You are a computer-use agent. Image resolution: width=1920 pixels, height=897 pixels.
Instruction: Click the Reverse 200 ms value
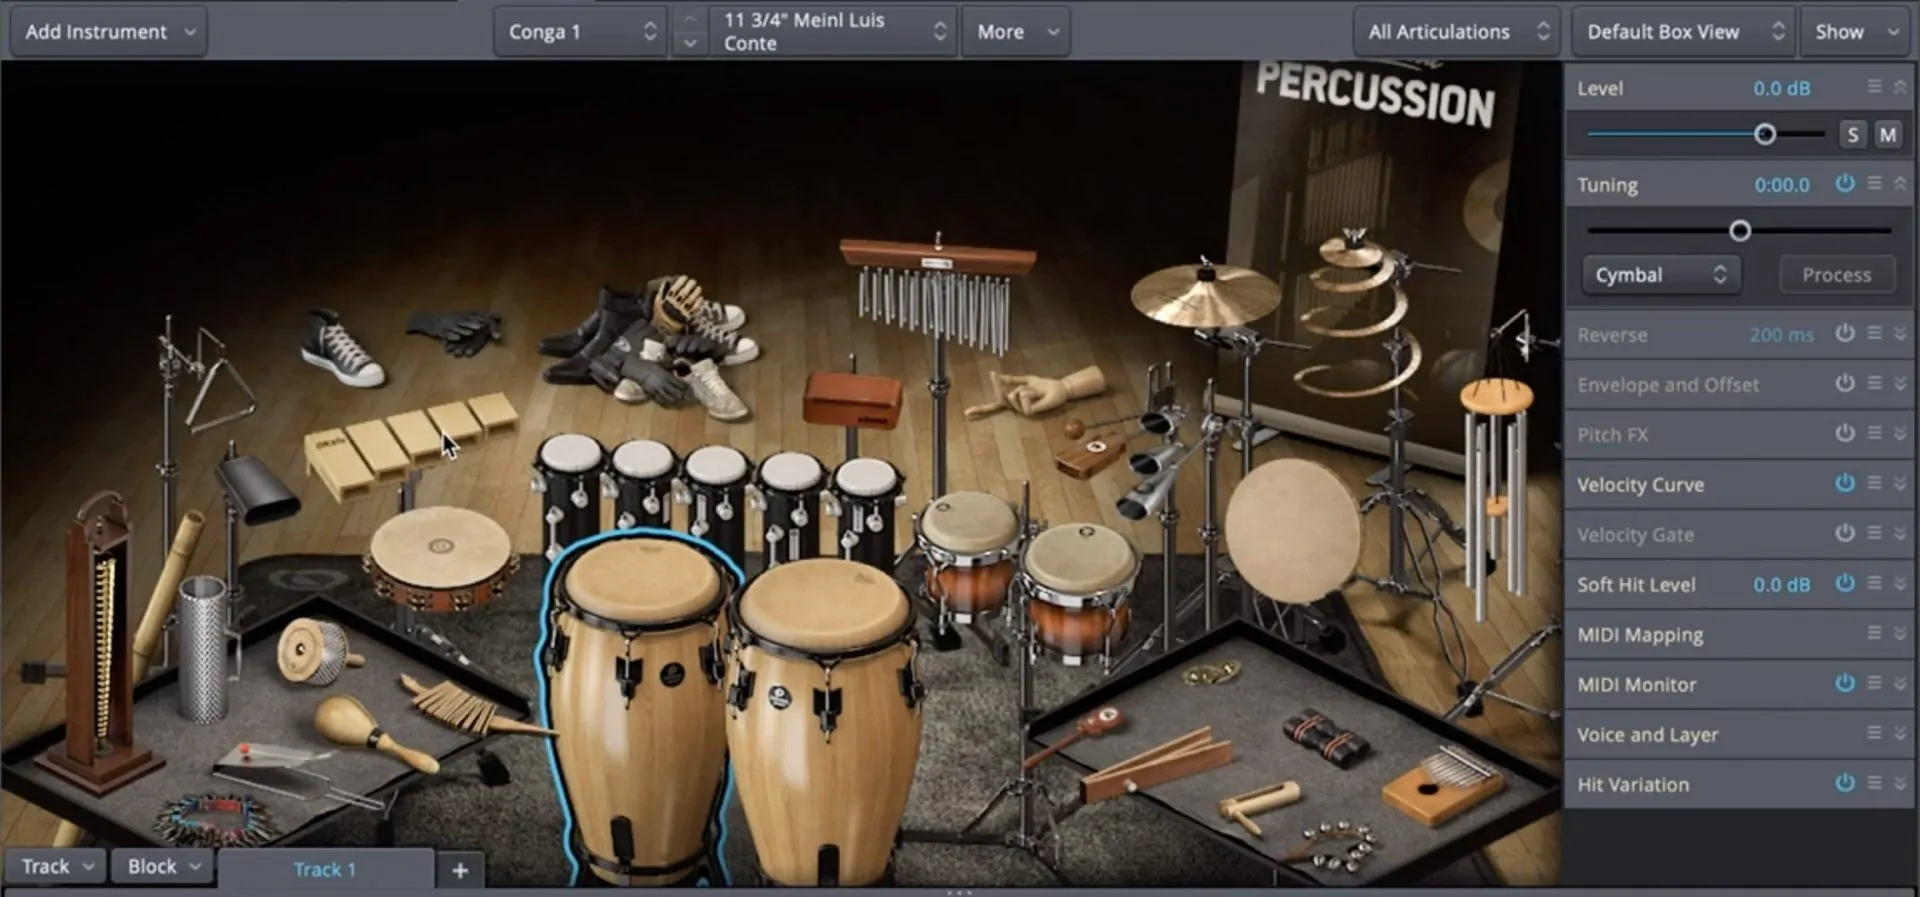pyautogui.click(x=1781, y=335)
